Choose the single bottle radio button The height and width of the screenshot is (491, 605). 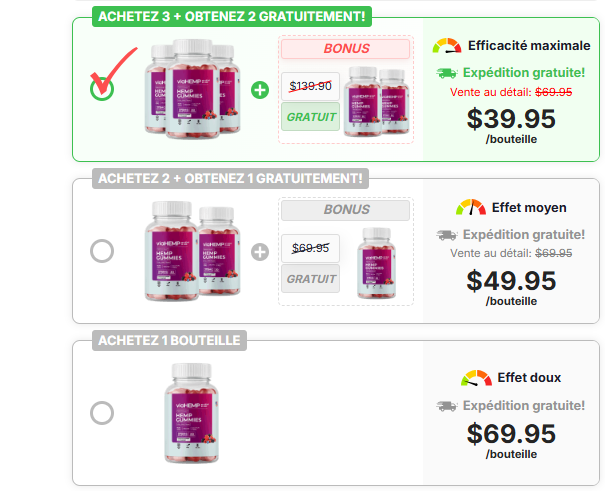tap(102, 413)
